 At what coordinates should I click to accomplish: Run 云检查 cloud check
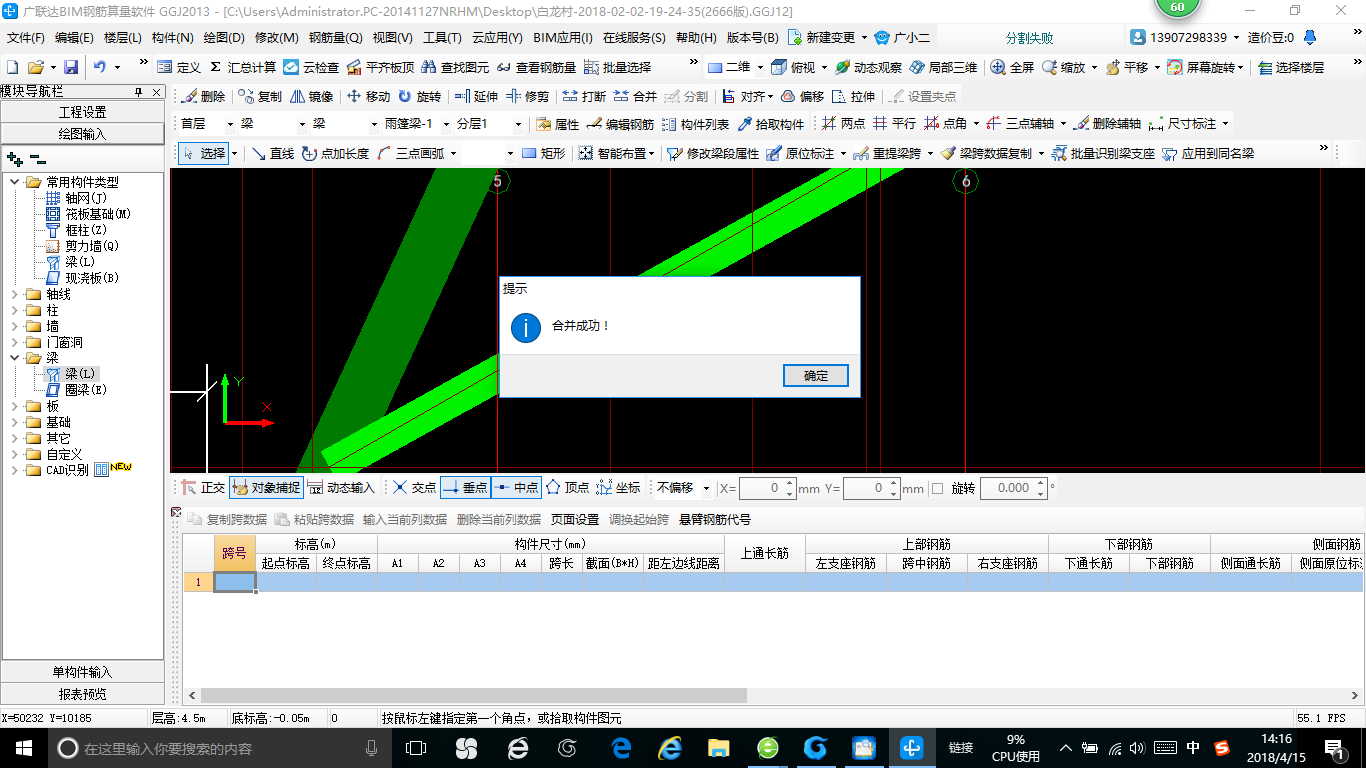pos(311,67)
